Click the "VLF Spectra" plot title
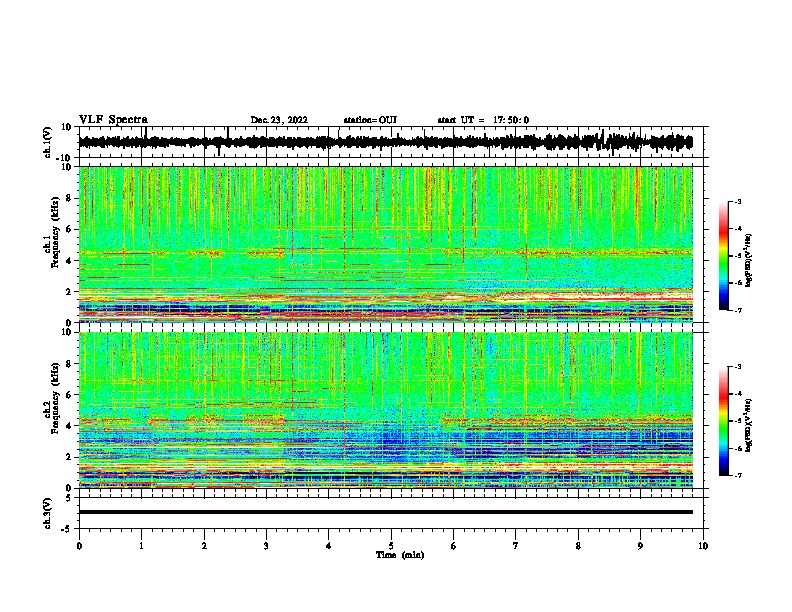This screenshot has height=612, width=792. click(x=113, y=120)
